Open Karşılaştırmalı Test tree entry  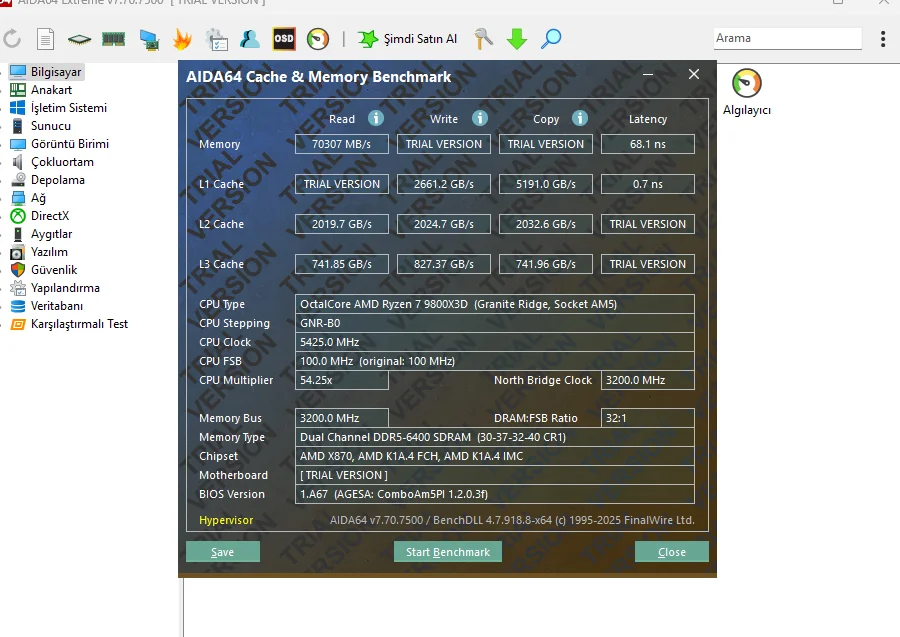point(79,324)
